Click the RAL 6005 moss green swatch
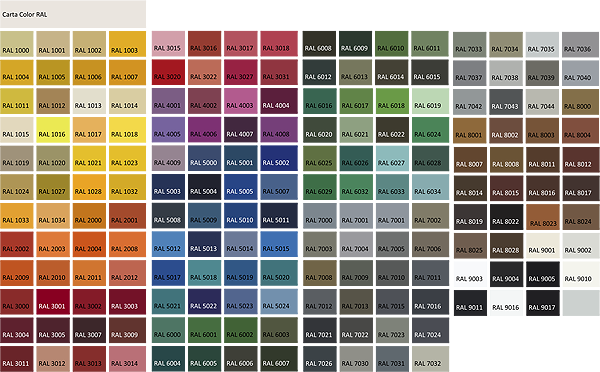This screenshot has width=600, height=372. point(204,359)
